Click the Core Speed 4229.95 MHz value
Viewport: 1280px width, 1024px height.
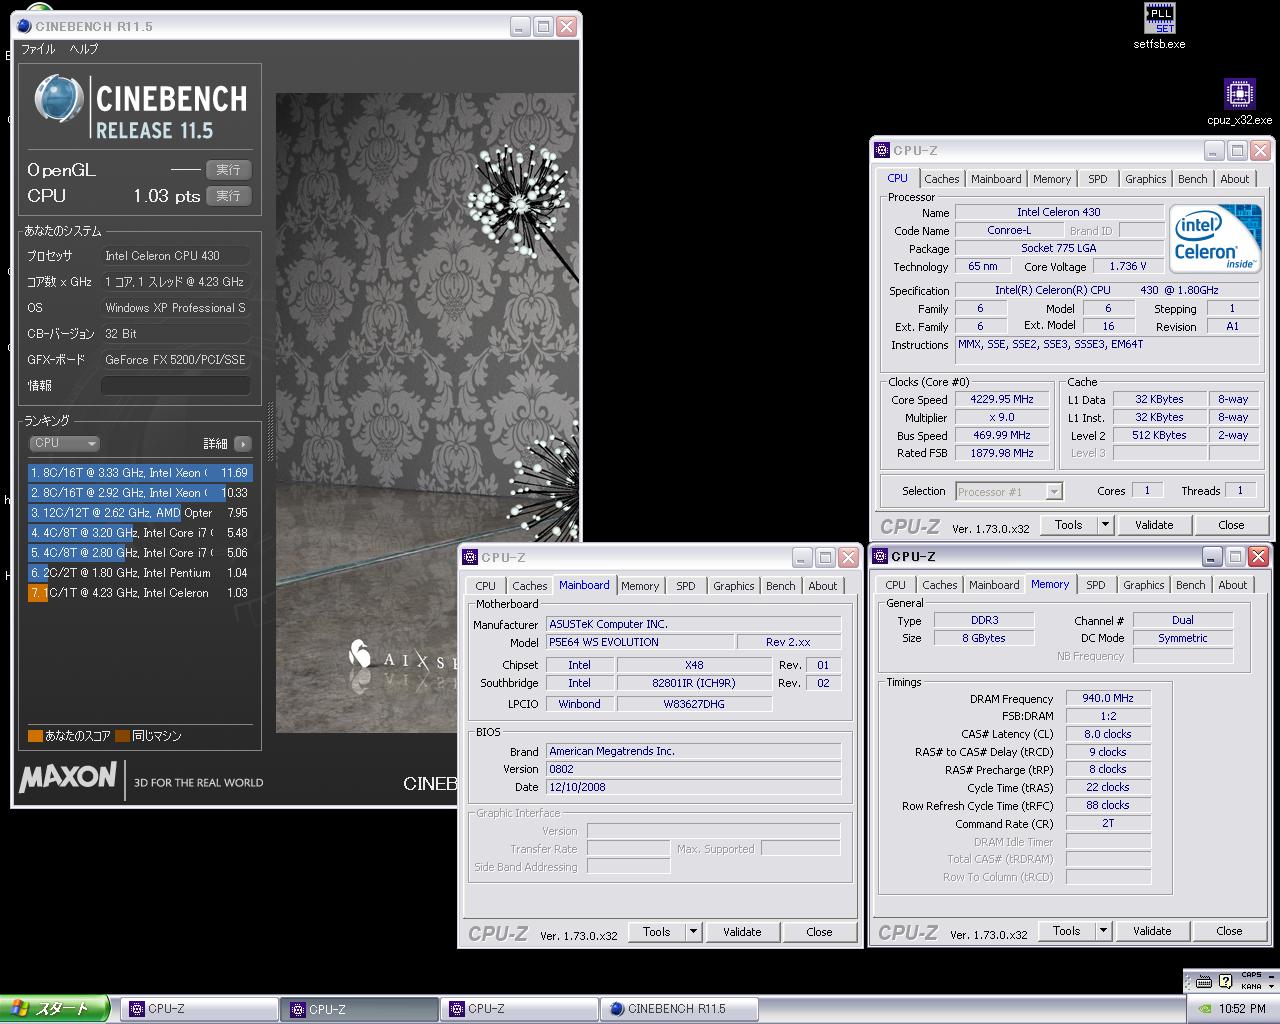point(1001,400)
